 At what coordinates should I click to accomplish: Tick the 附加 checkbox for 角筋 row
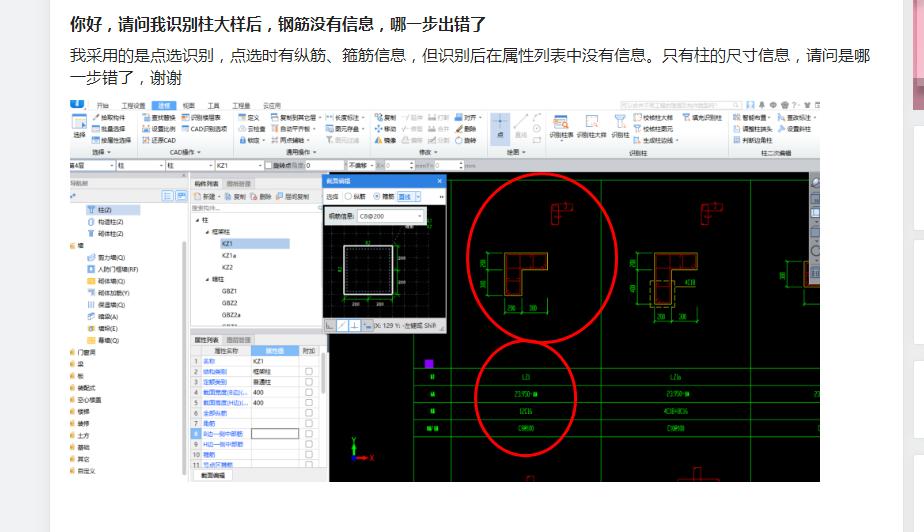(309, 424)
